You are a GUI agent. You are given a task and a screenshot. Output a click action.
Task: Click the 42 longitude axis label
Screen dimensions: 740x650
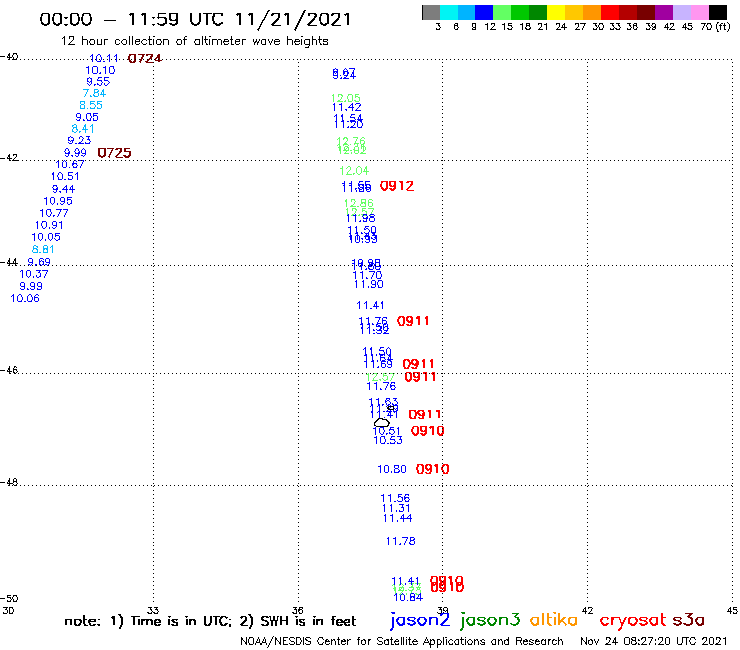(587, 610)
